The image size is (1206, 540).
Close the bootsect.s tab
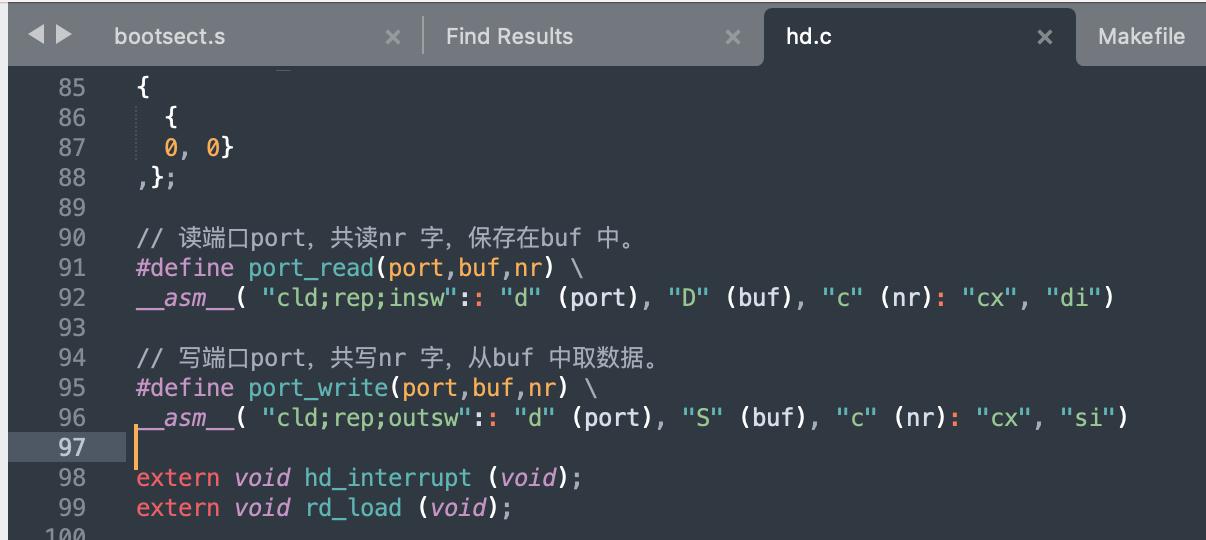click(393, 37)
